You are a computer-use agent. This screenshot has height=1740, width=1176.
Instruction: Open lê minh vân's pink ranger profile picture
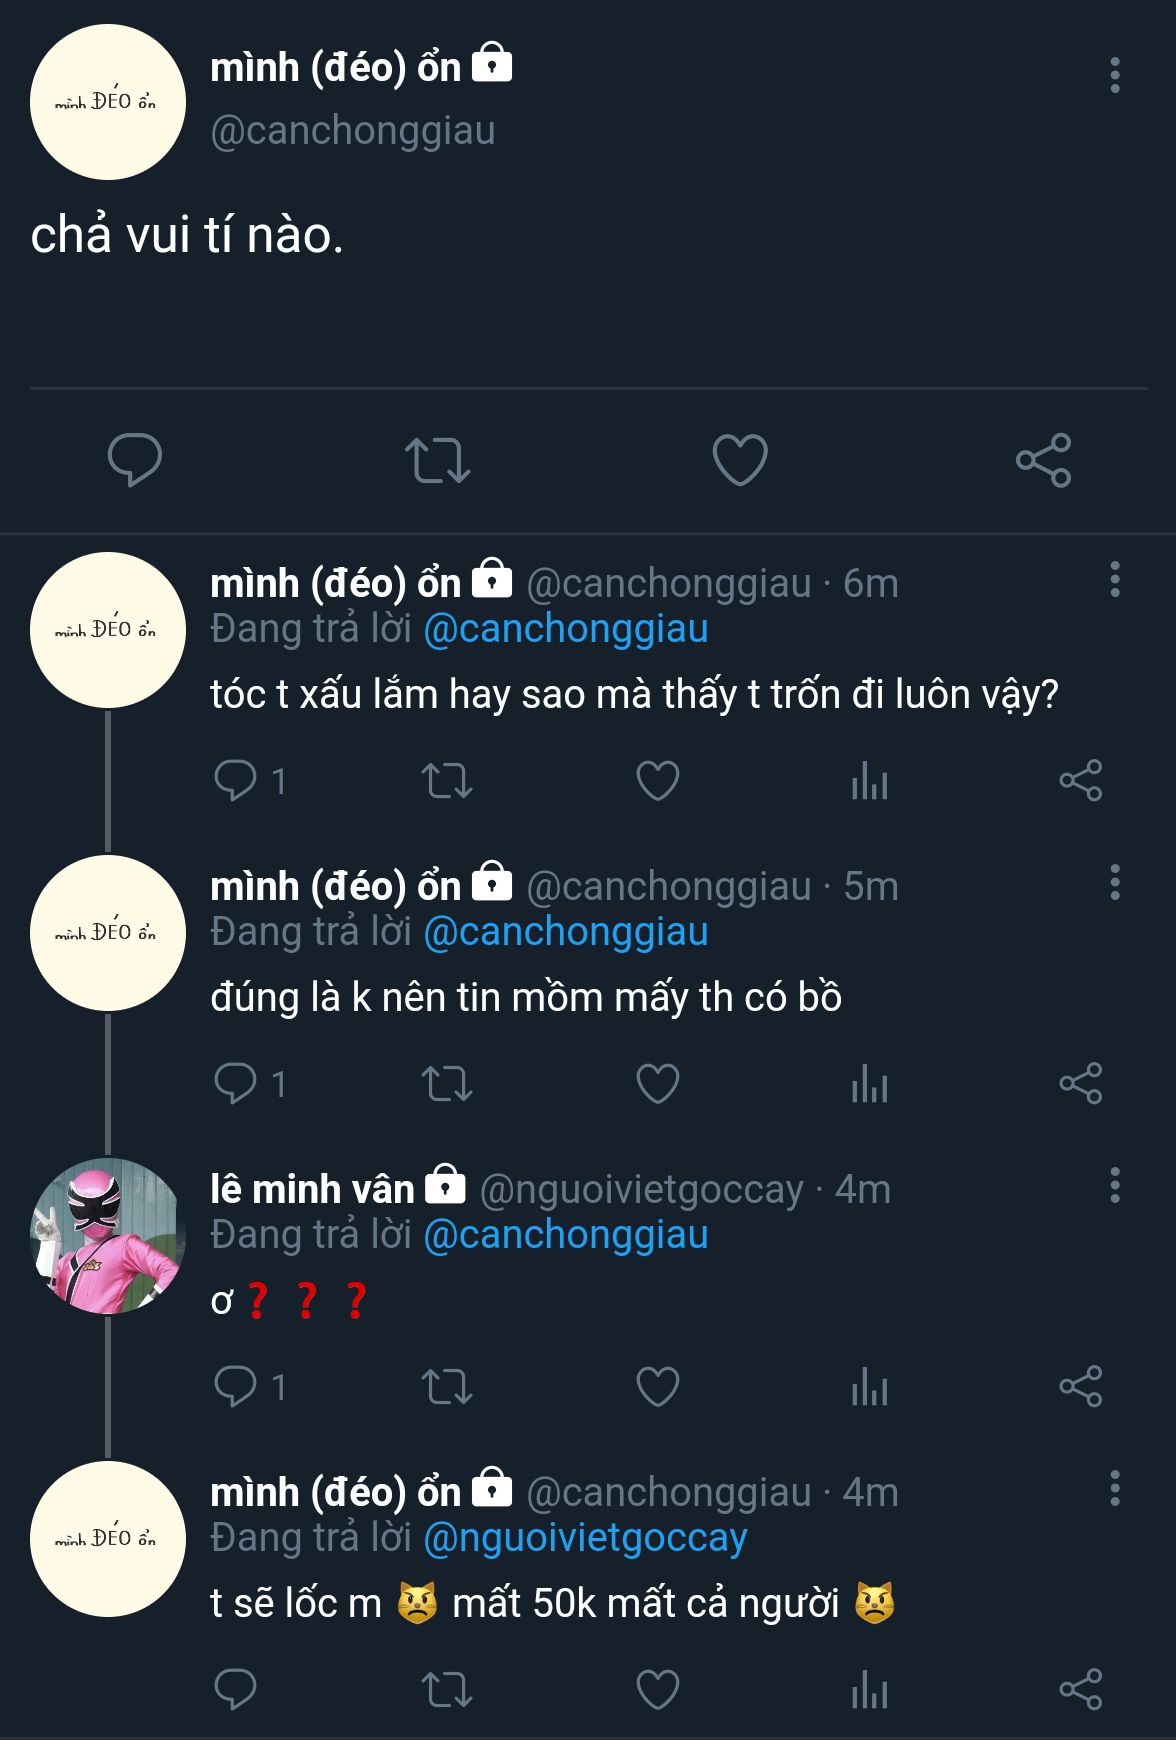[108, 1235]
